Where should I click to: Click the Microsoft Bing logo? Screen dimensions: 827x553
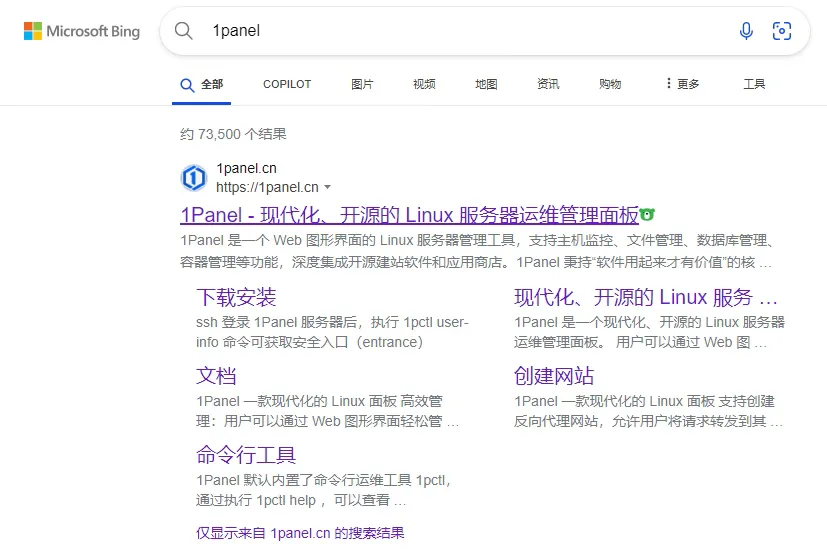(x=82, y=31)
